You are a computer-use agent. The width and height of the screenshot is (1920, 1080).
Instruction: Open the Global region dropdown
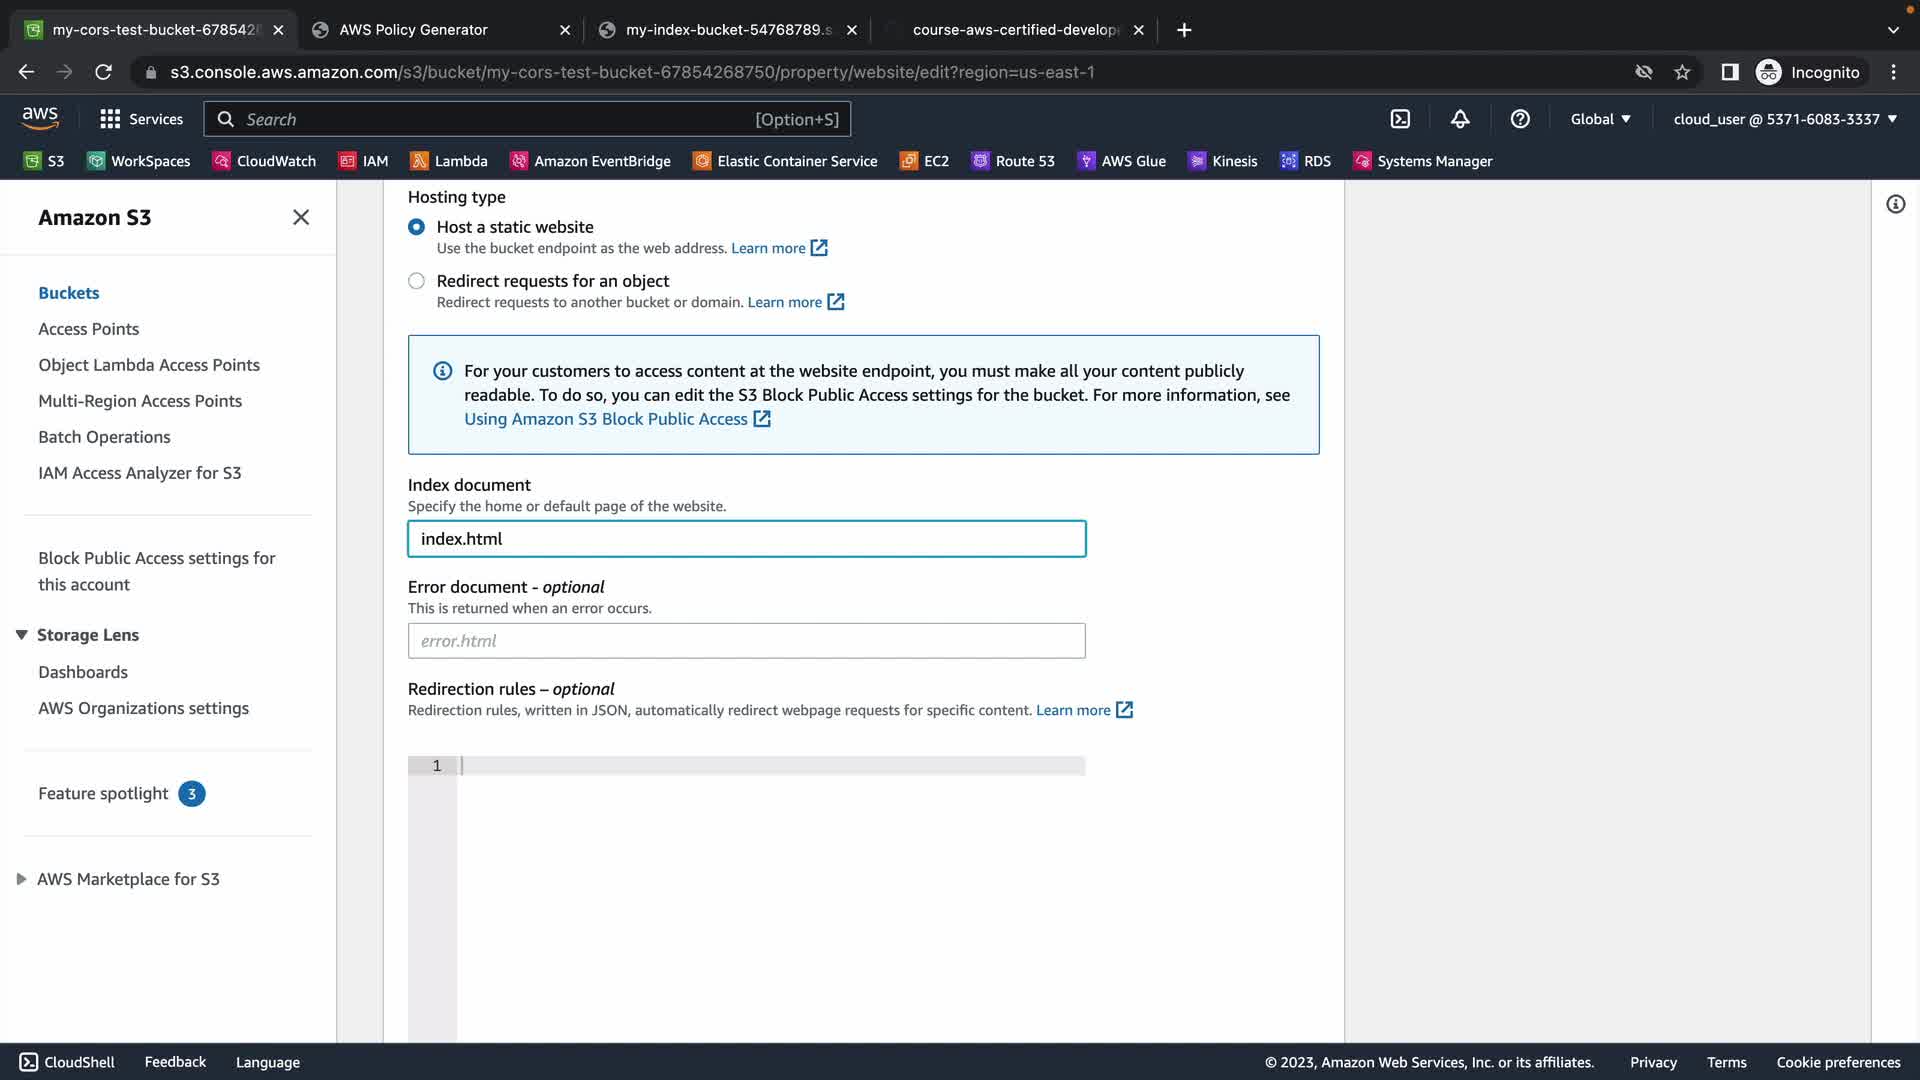[x=1600, y=119]
